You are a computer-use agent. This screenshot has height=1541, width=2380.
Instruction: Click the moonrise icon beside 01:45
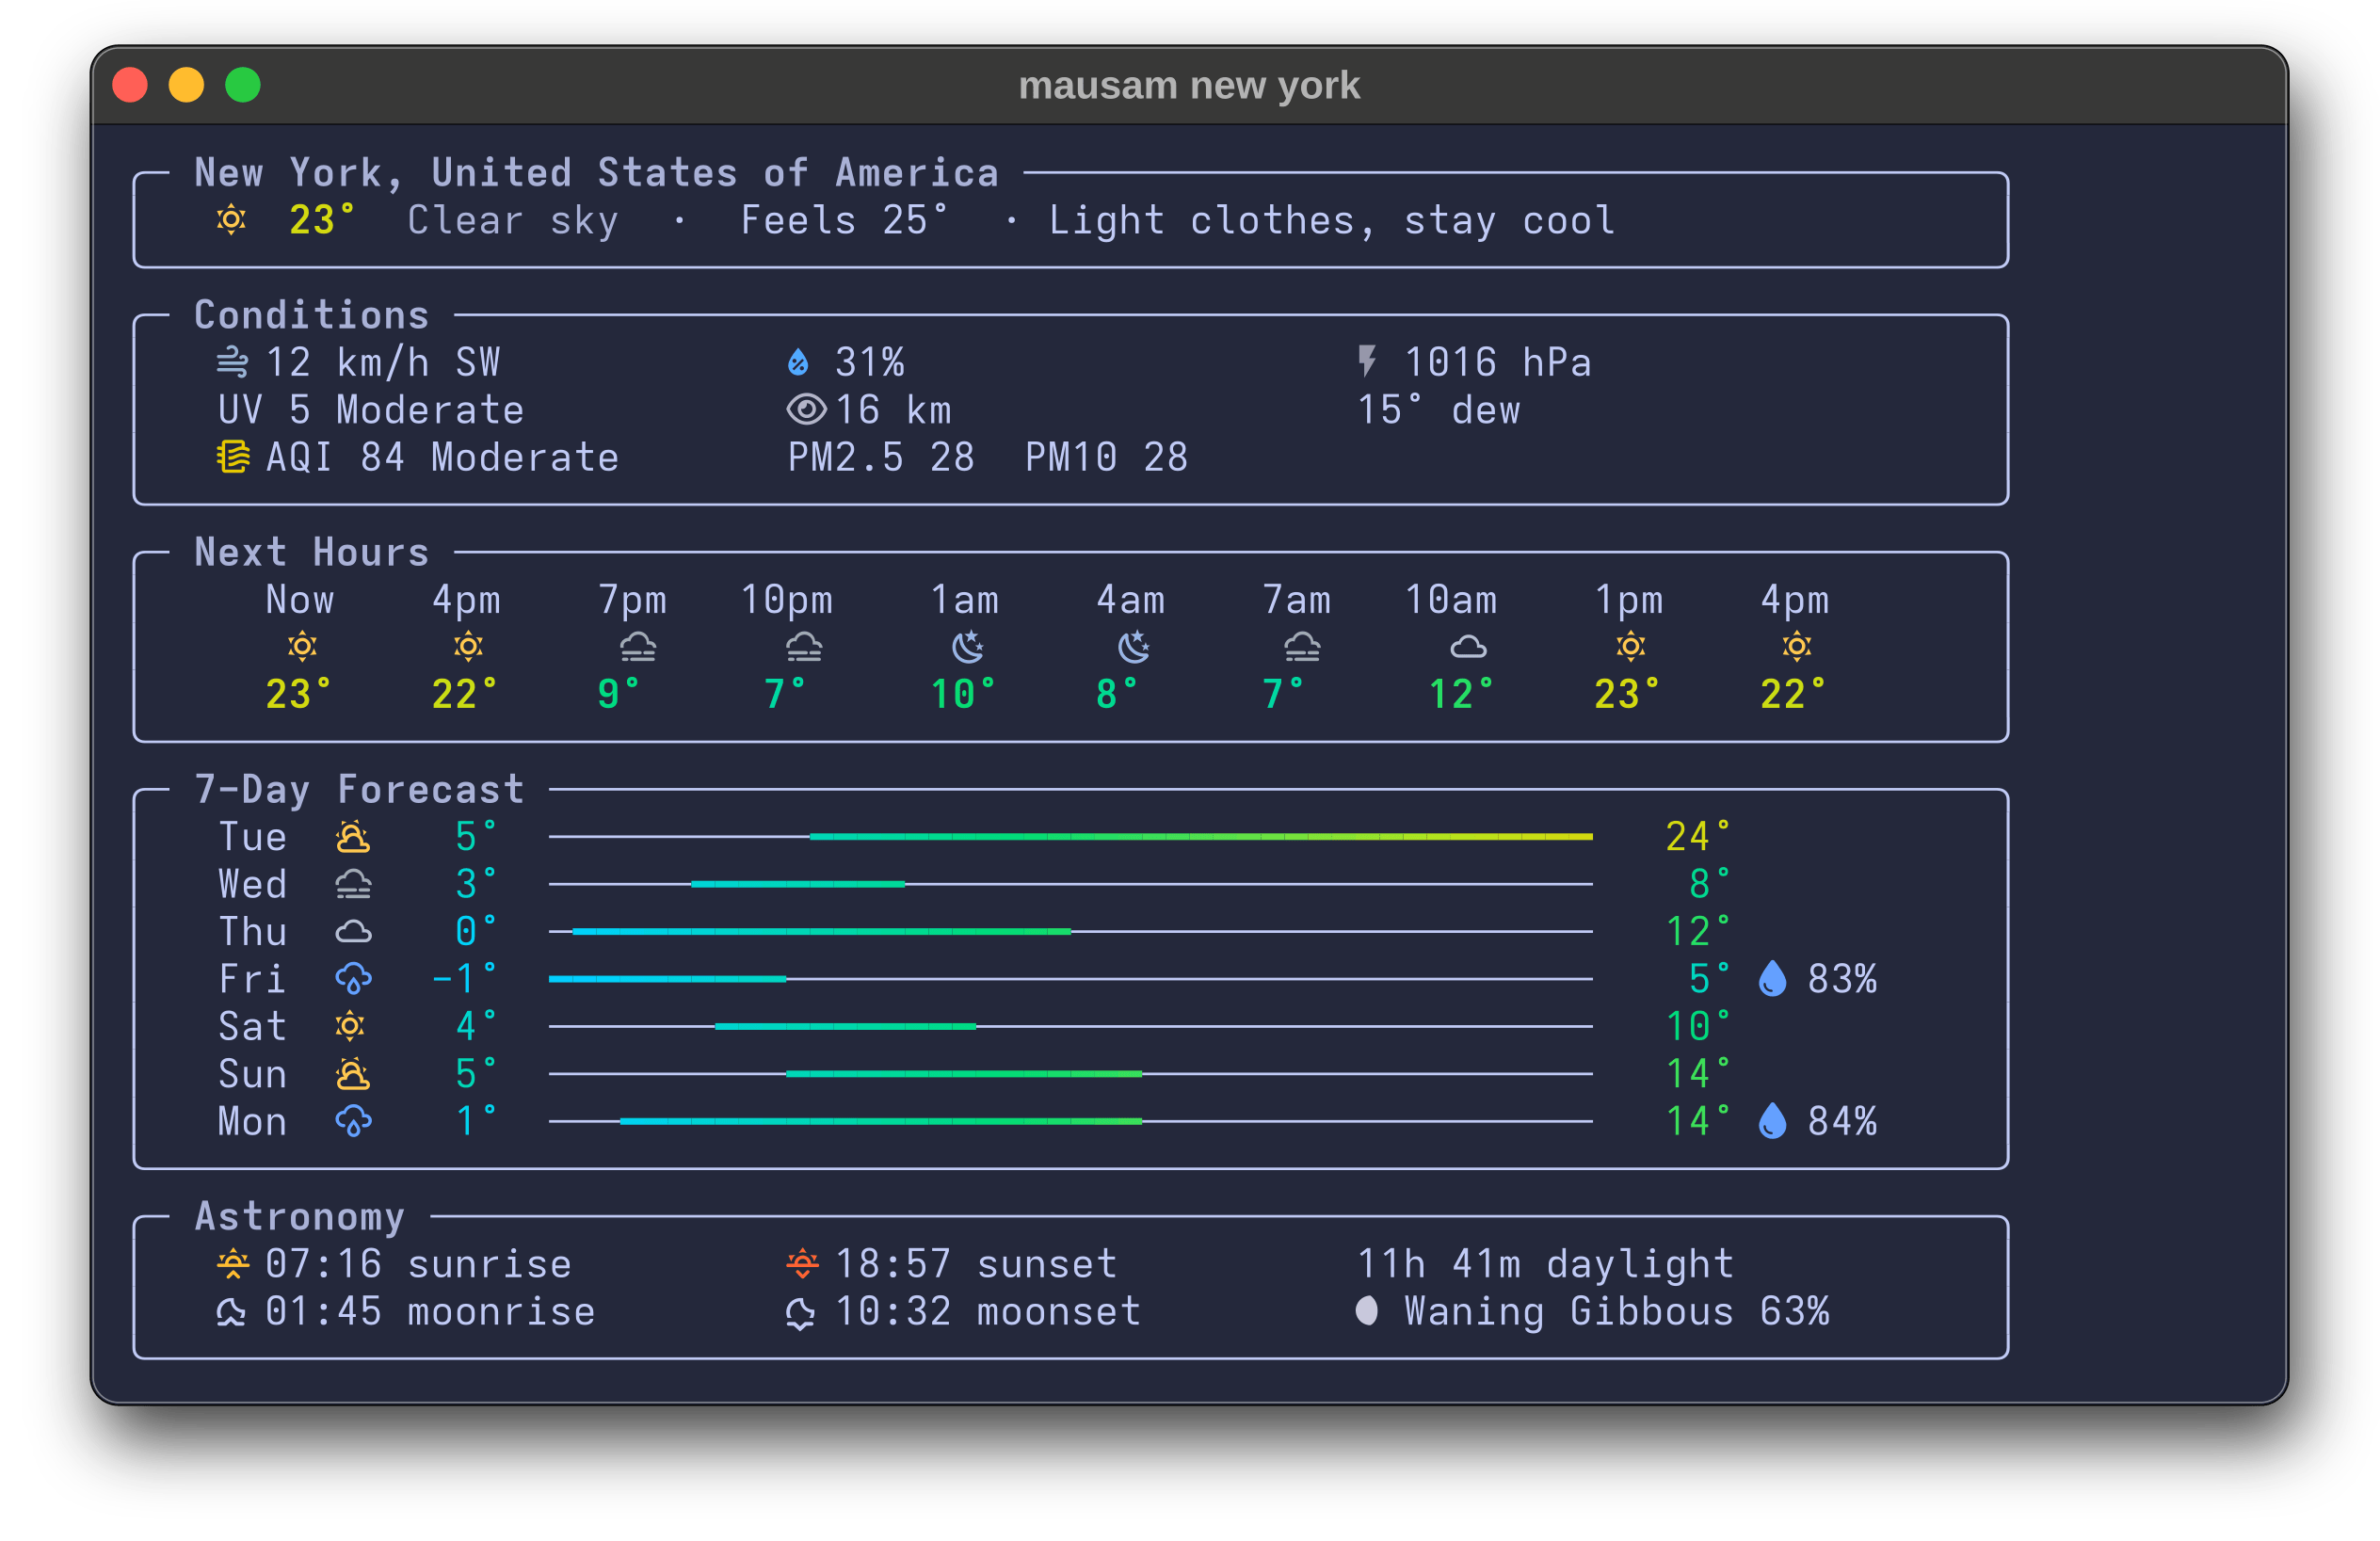(231, 1312)
